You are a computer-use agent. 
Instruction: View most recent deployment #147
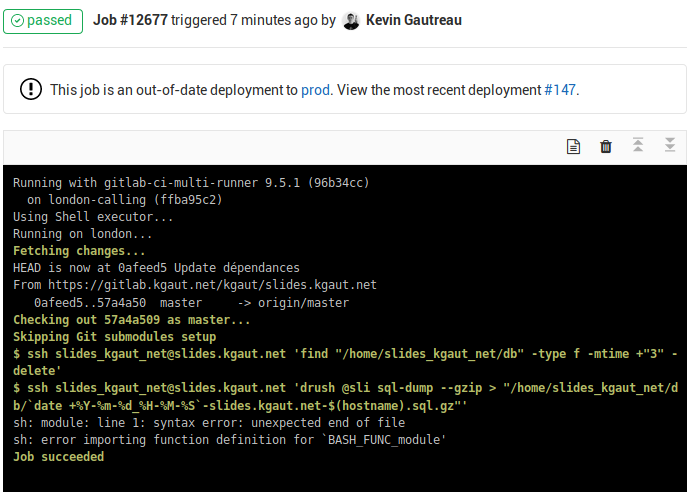[x=560, y=90]
